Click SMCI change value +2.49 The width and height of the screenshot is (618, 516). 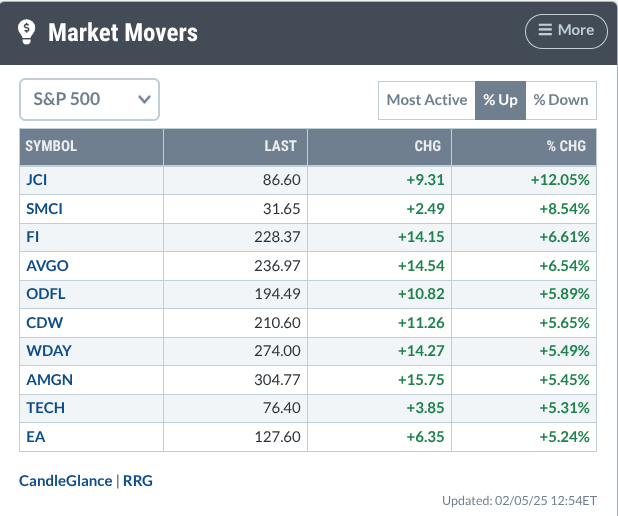click(425, 209)
